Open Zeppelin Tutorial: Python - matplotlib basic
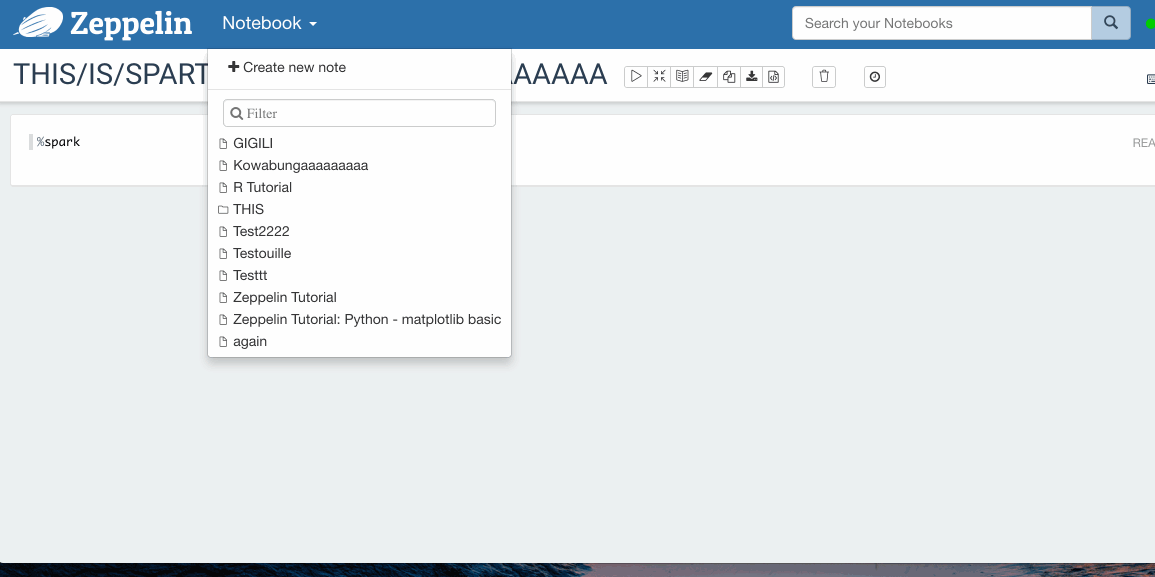The height and width of the screenshot is (577, 1155). 367,320
